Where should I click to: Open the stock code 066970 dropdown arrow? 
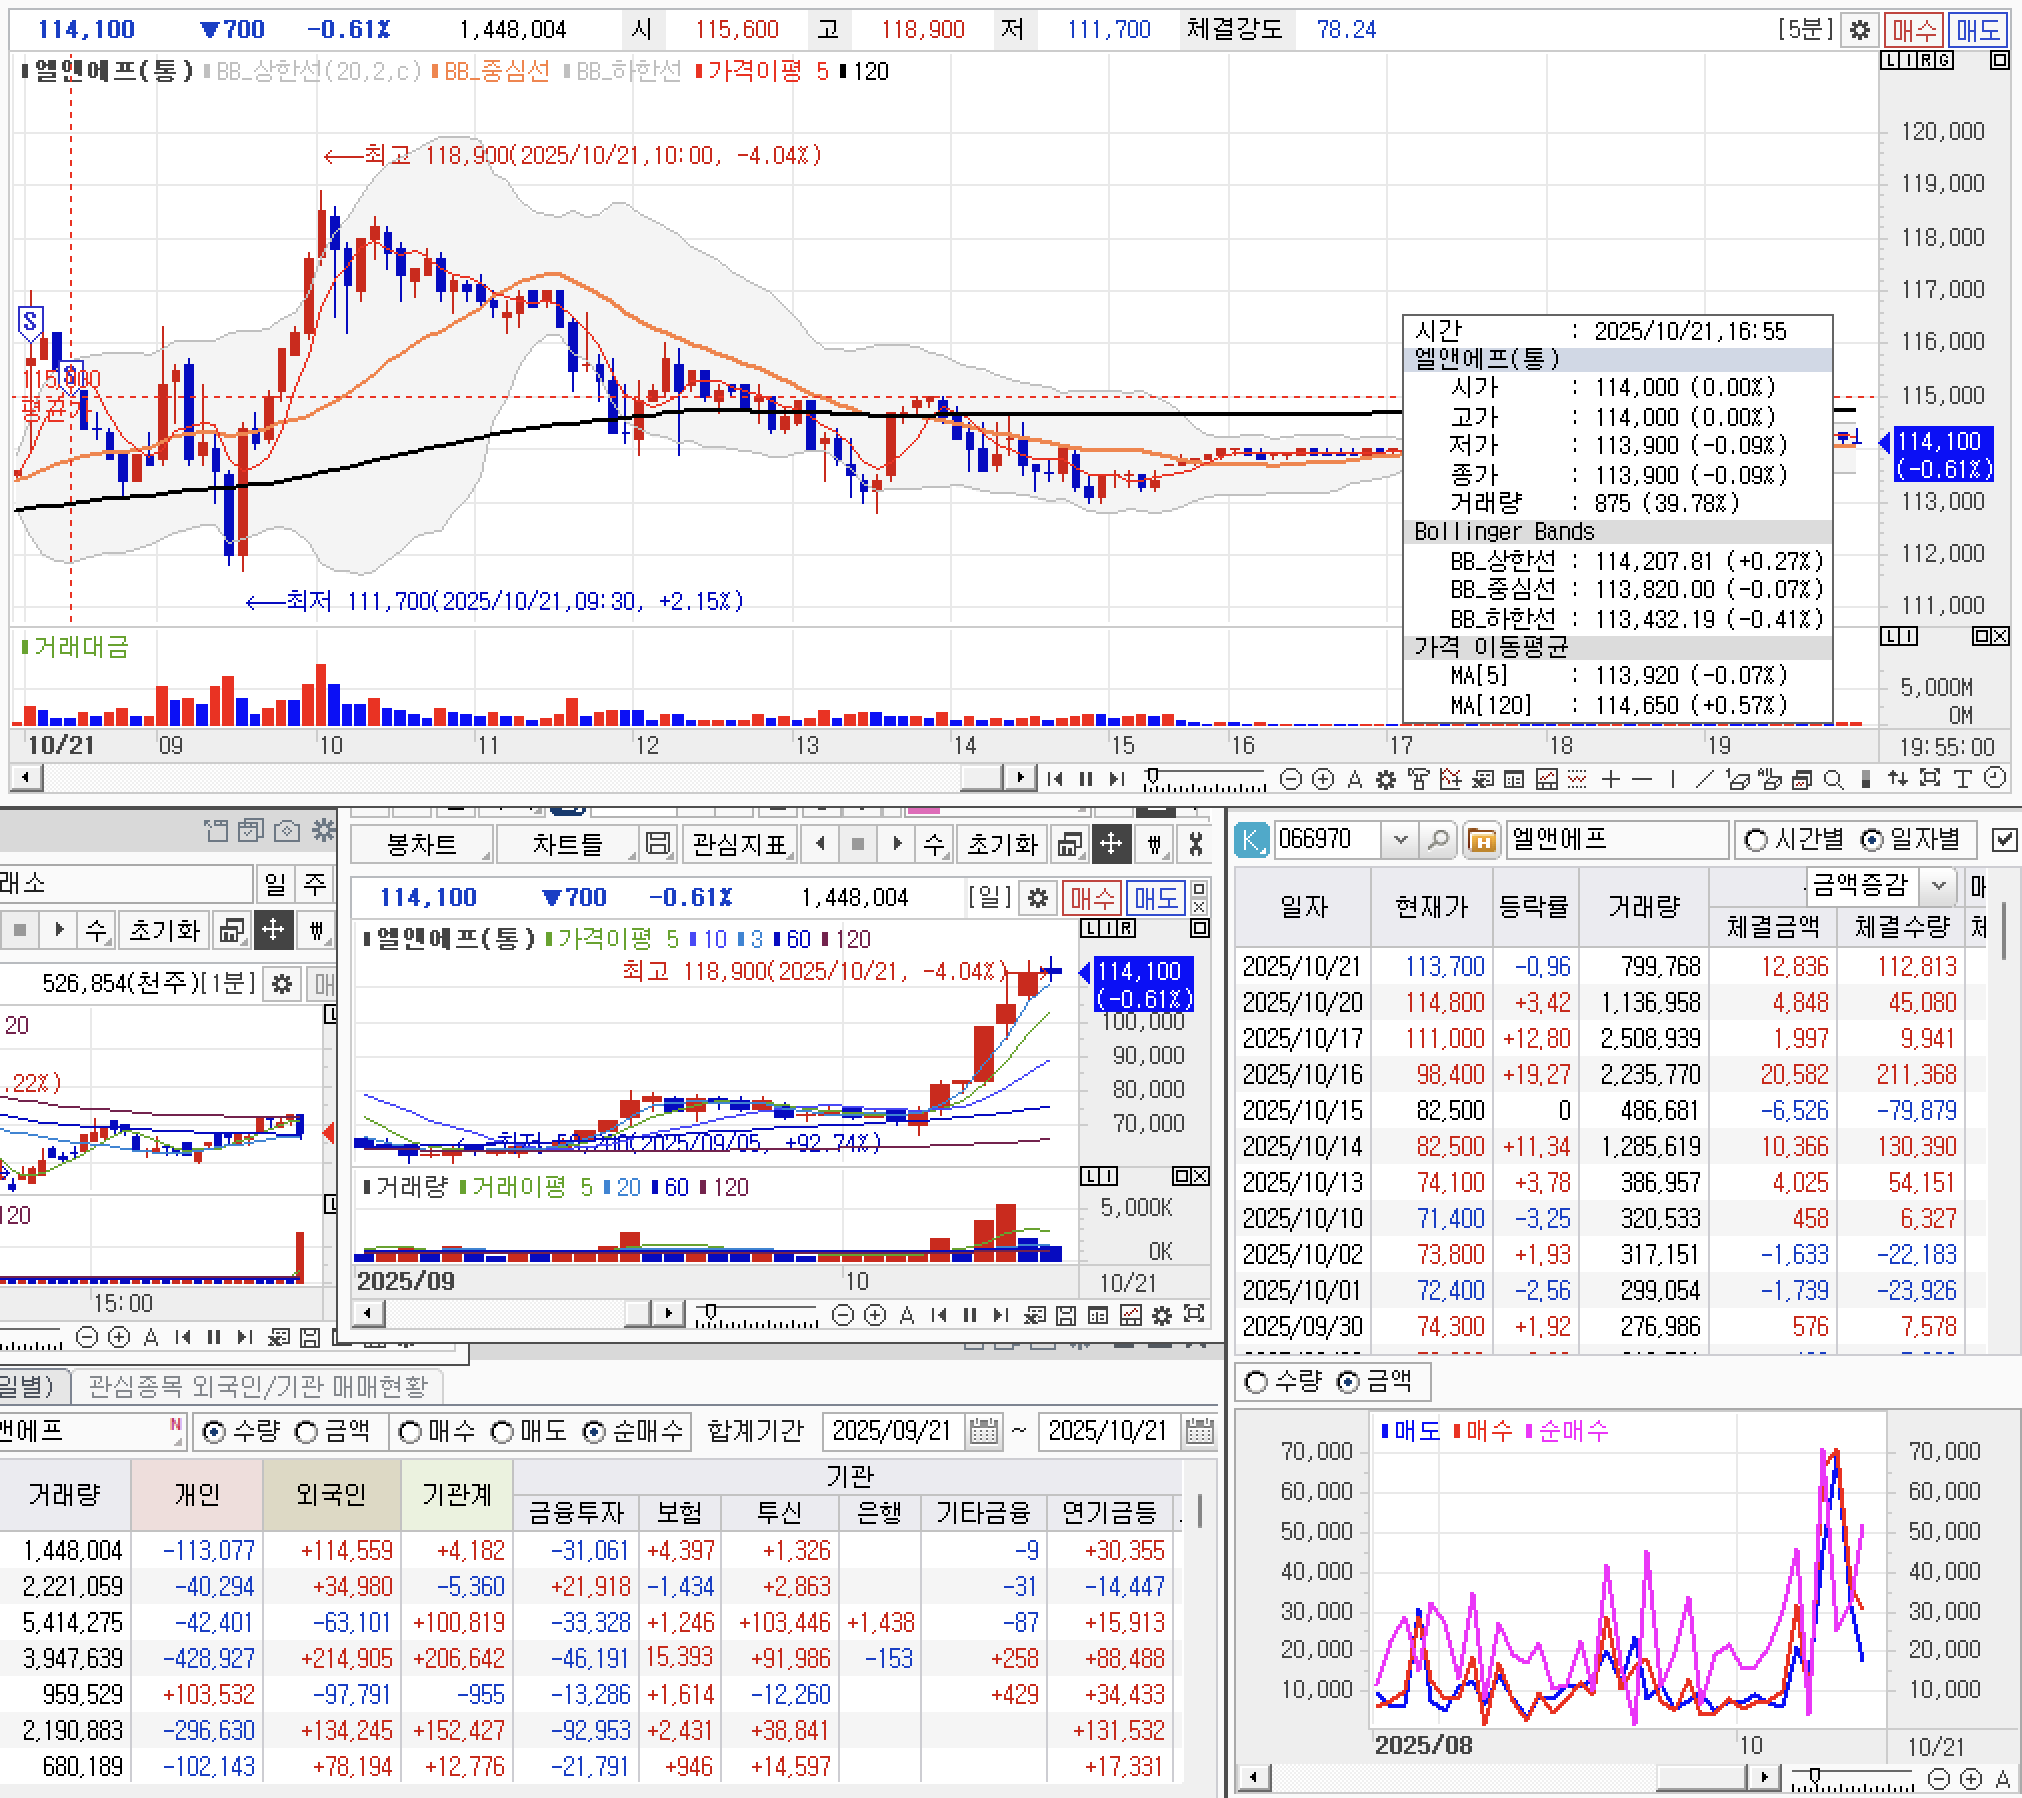click(1400, 840)
